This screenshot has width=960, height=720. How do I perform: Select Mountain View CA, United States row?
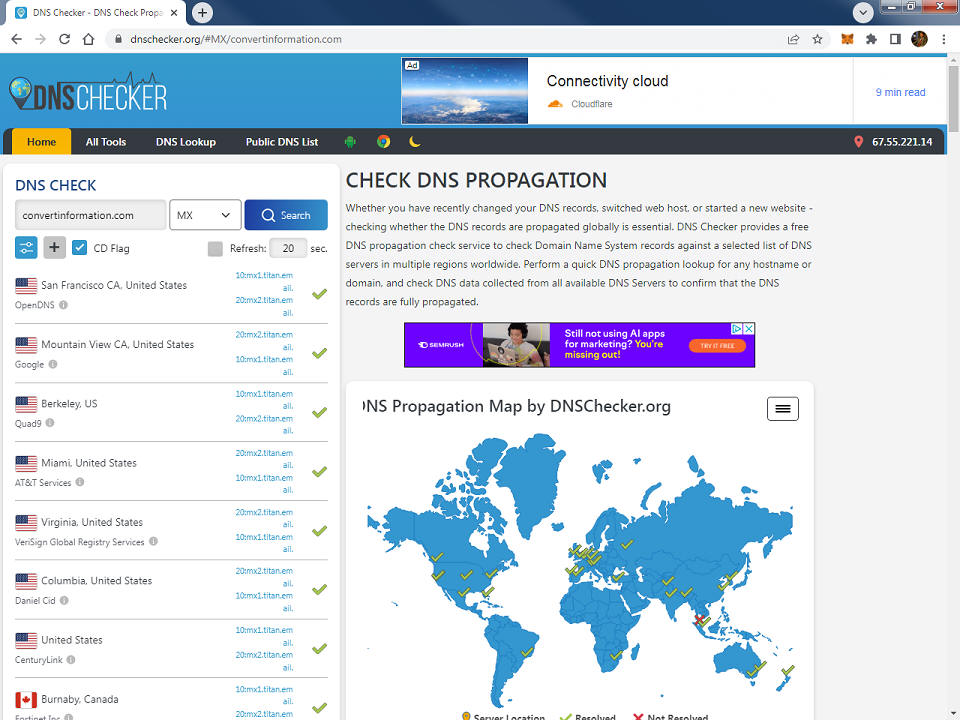(x=171, y=353)
